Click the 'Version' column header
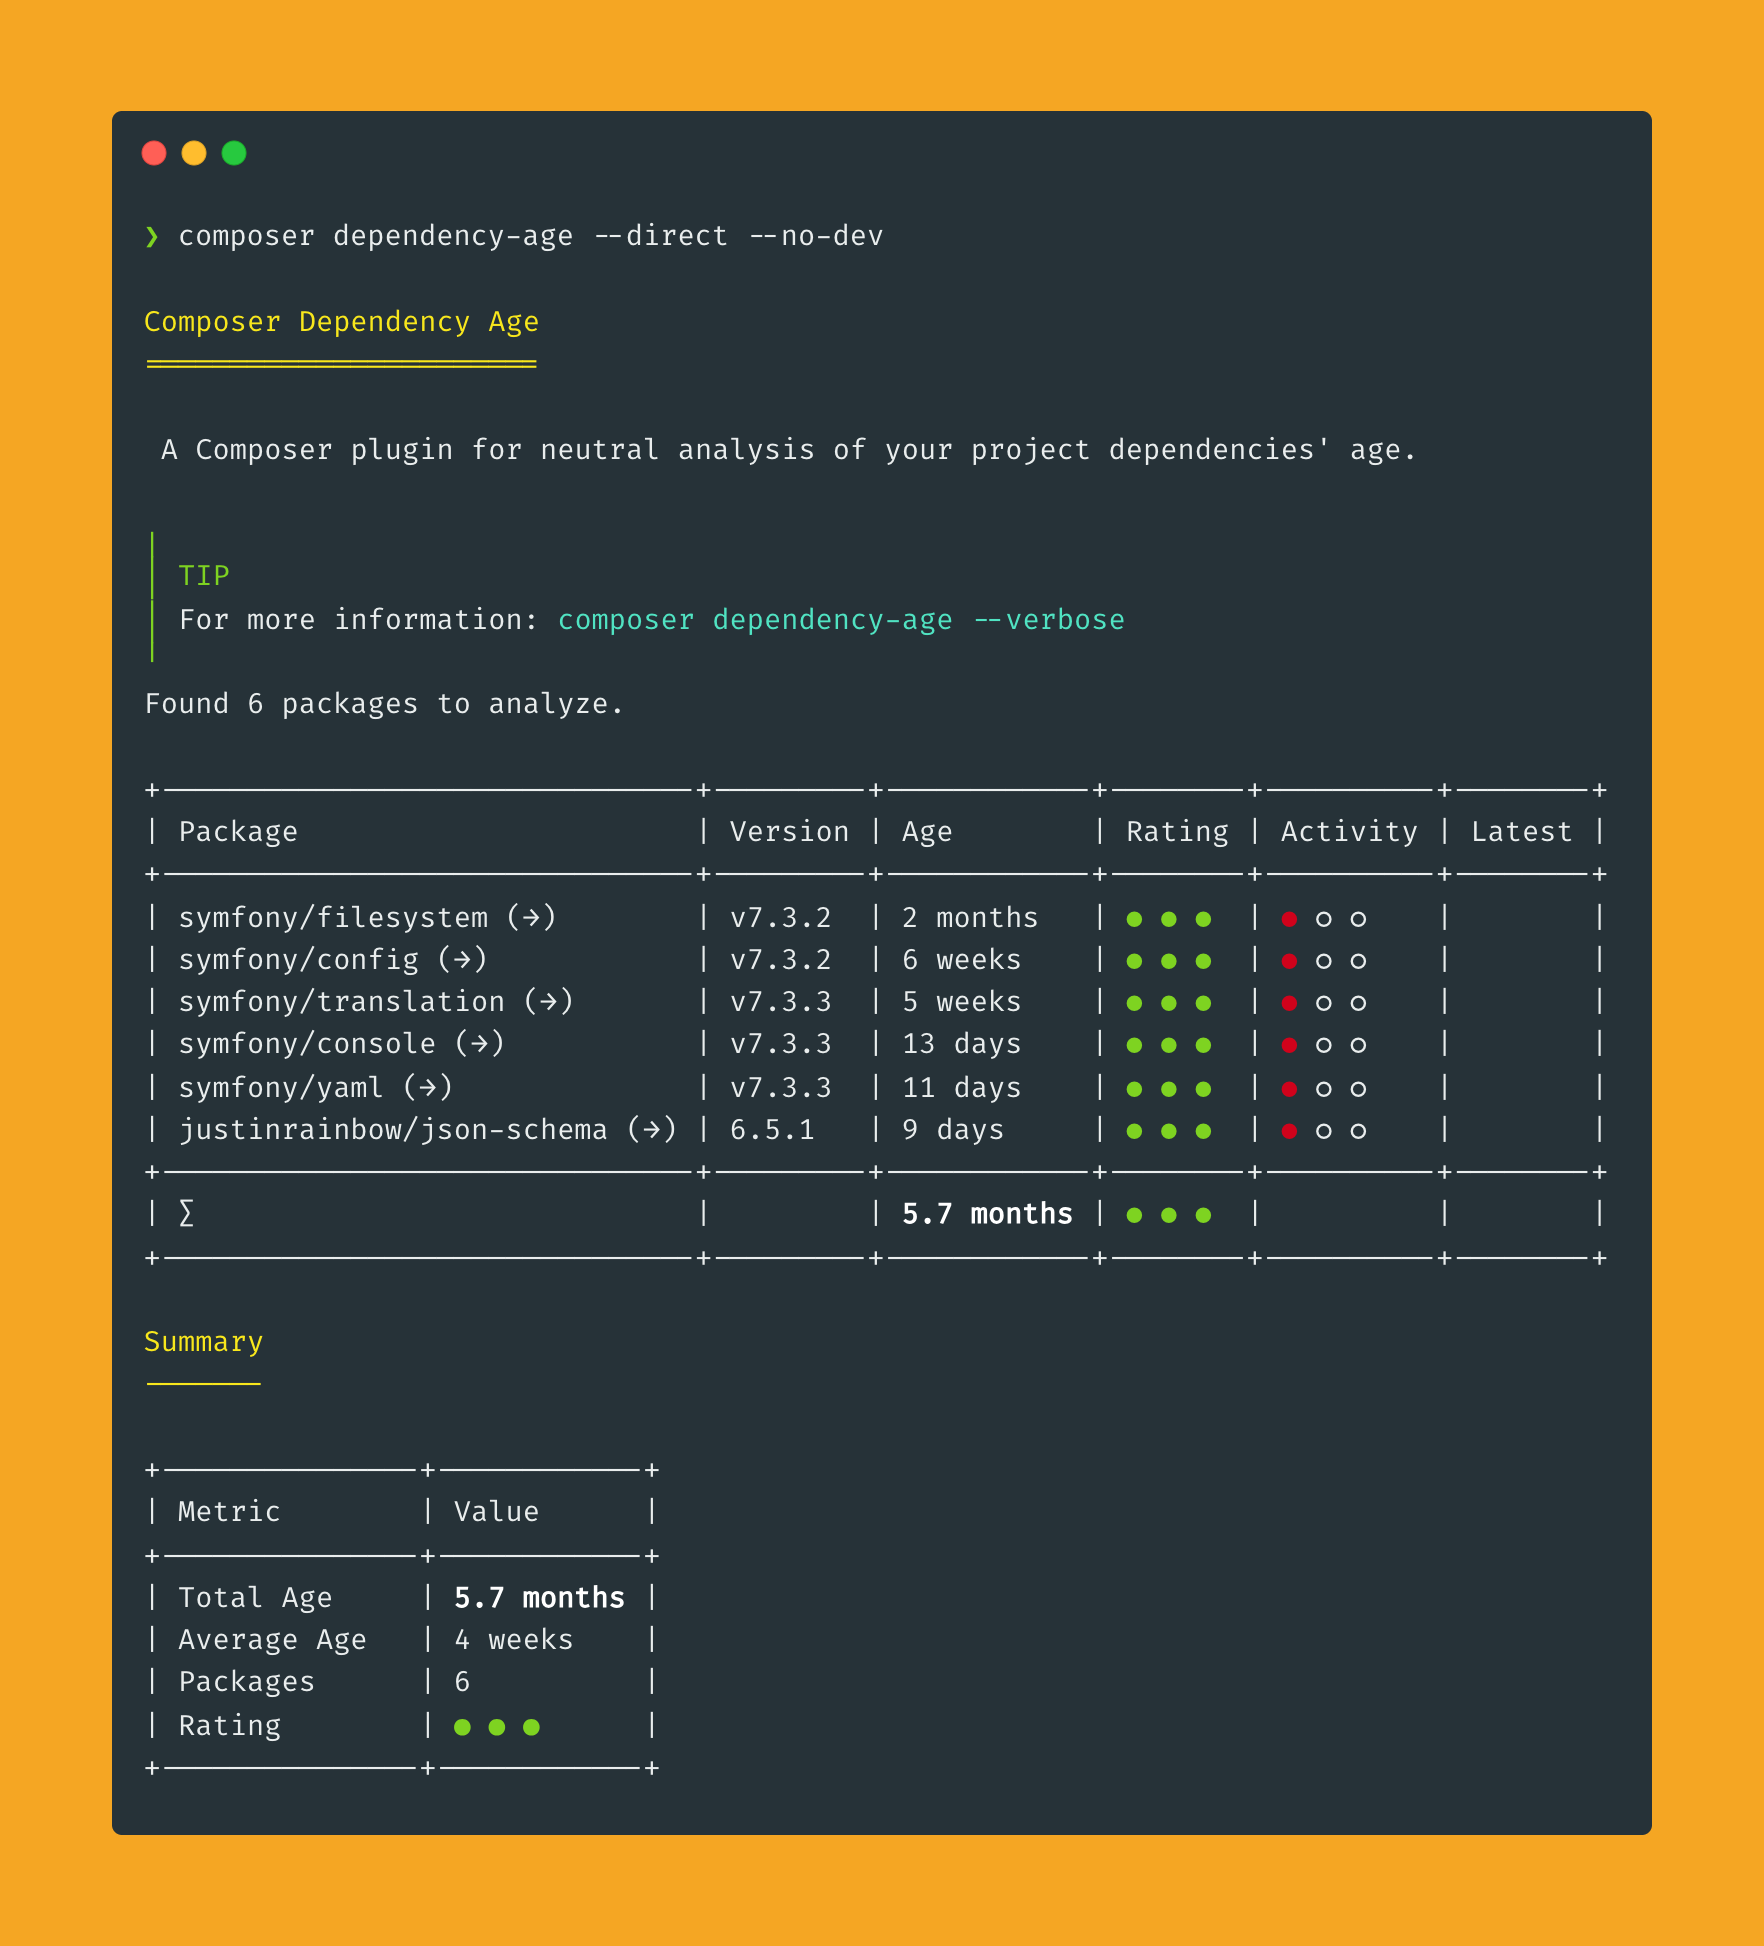Viewport: 1764px width, 1946px height. click(x=789, y=832)
